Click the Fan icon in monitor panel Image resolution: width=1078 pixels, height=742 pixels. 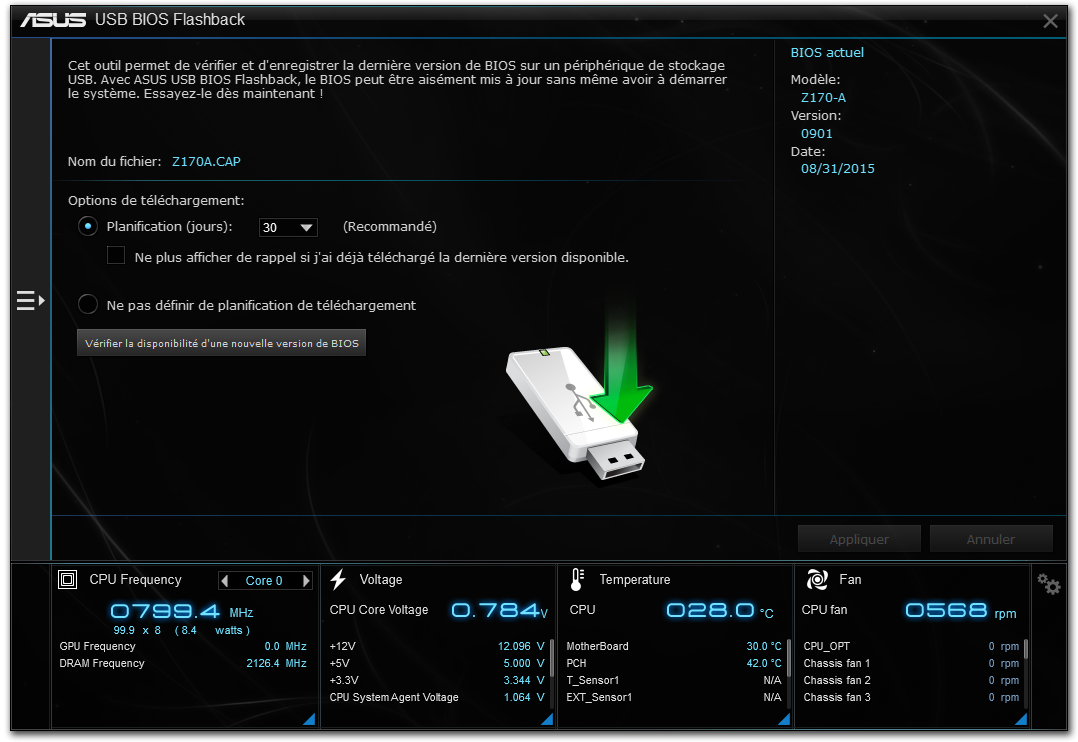click(817, 580)
